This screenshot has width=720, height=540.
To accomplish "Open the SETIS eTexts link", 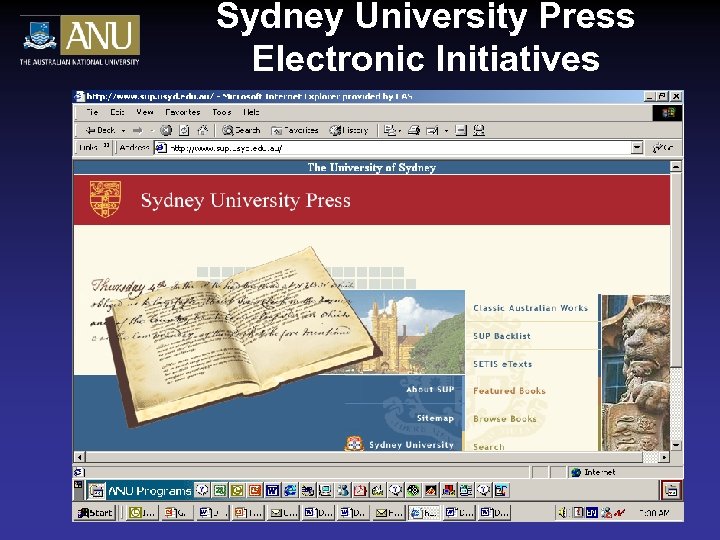I will tap(502, 364).
